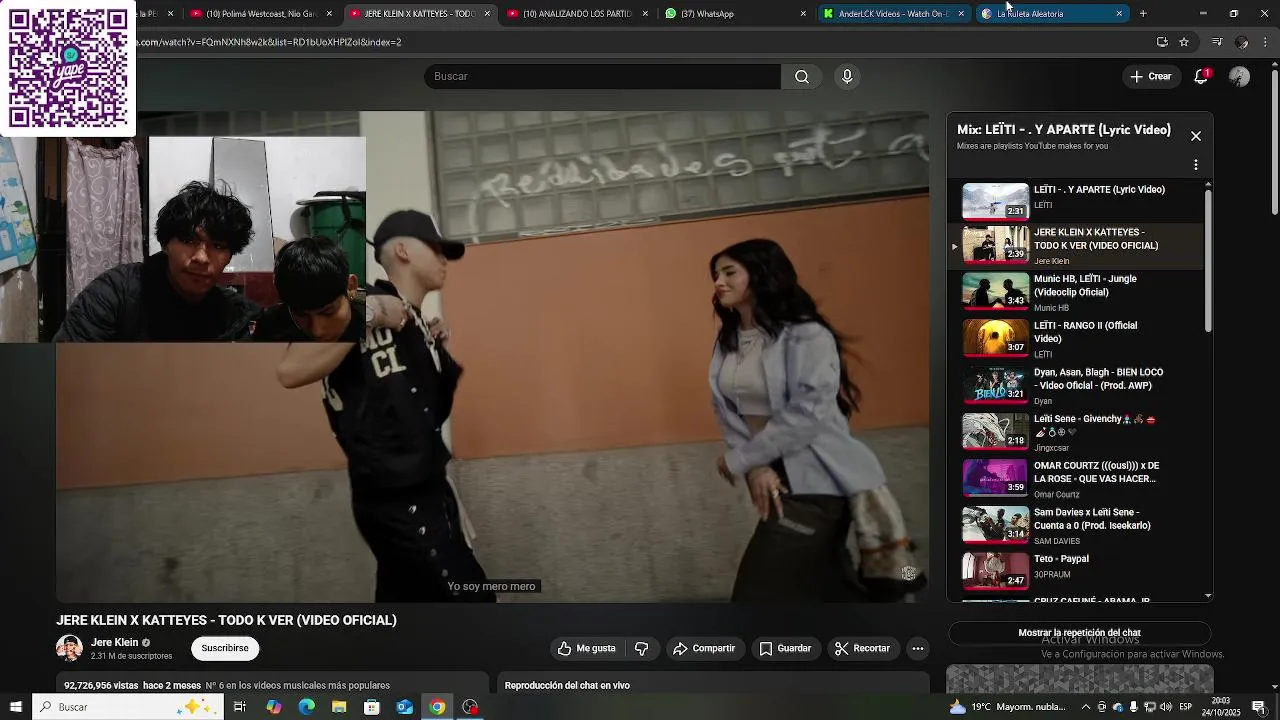
Task: Open weather widget 19°C on taskbar
Action: [x=1006, y=707]
